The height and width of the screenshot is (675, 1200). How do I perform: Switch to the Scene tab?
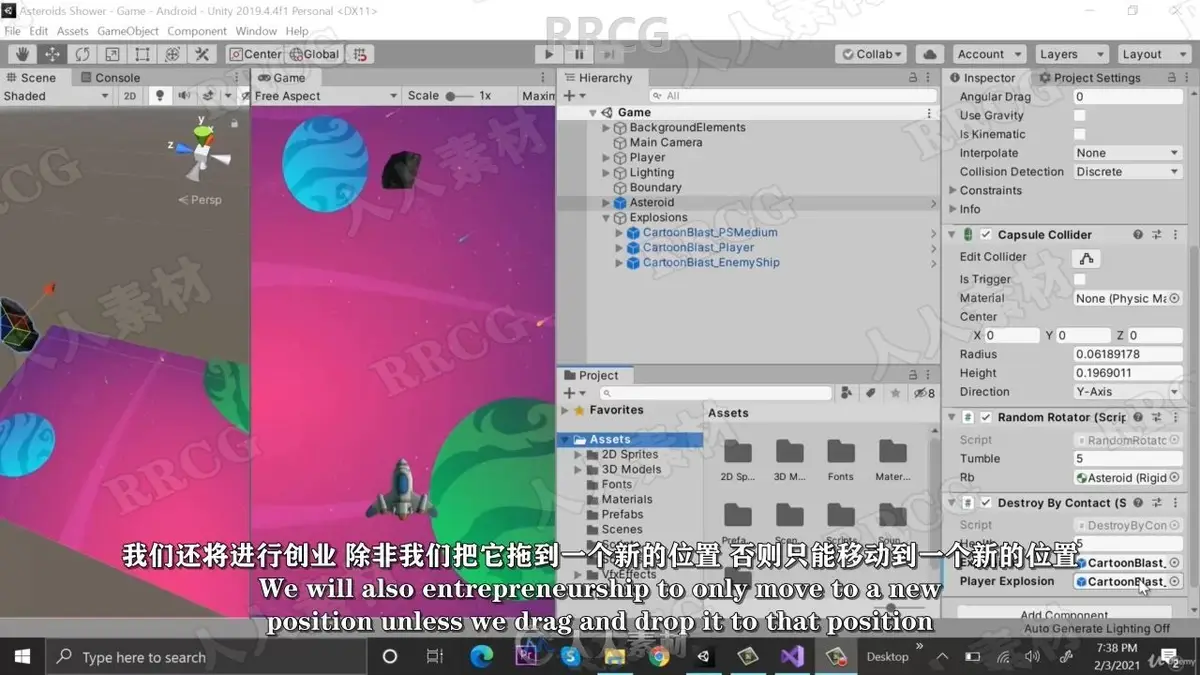coord(31,78)
